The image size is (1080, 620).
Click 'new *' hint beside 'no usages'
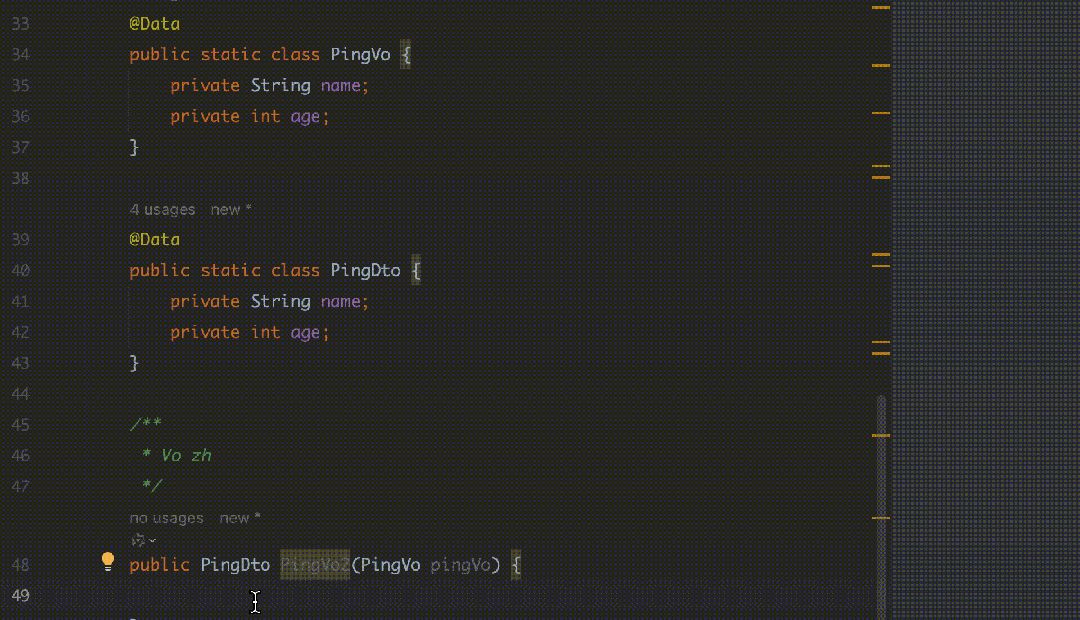tap(240, 518)
